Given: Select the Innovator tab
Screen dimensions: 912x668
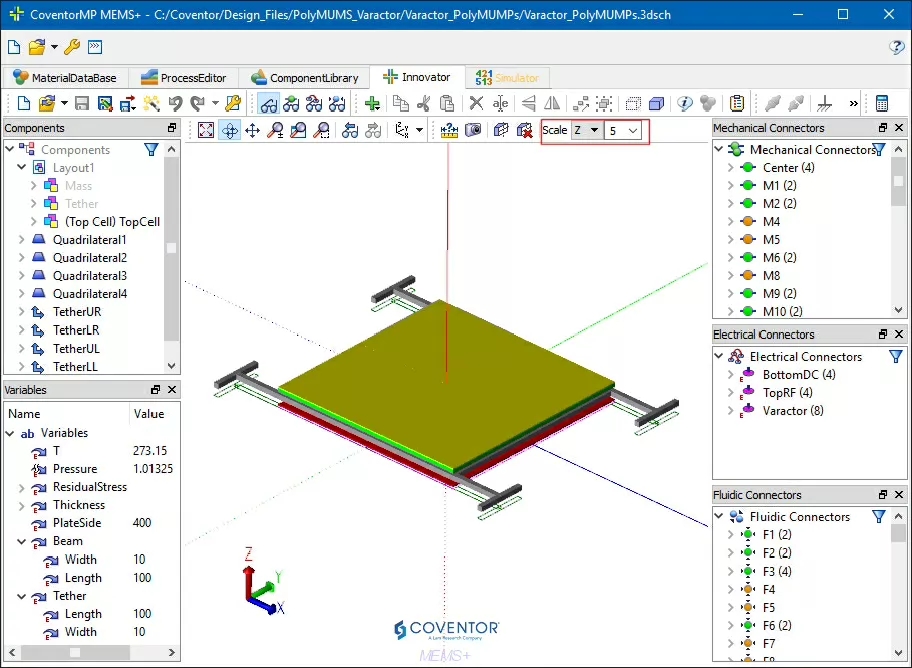Looking at the screenshot, I should [417, 77].
